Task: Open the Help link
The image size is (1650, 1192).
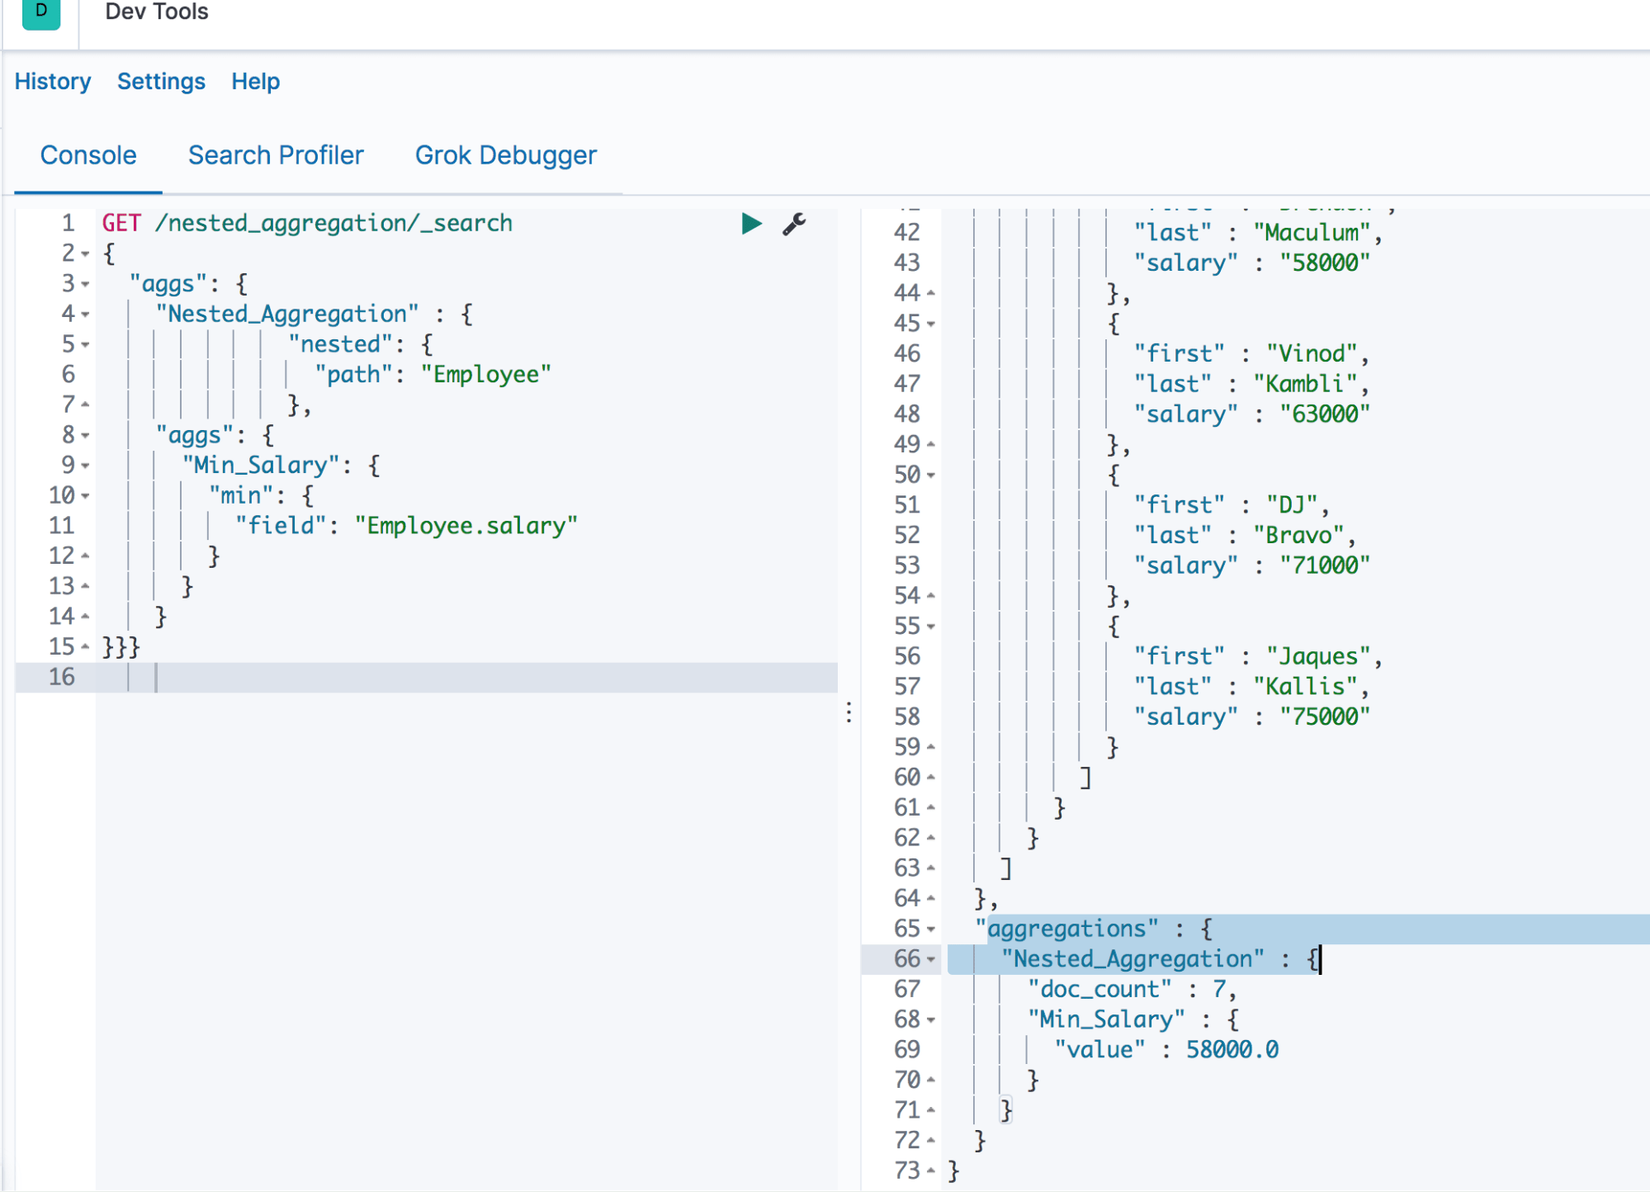Action: [255, 81]
